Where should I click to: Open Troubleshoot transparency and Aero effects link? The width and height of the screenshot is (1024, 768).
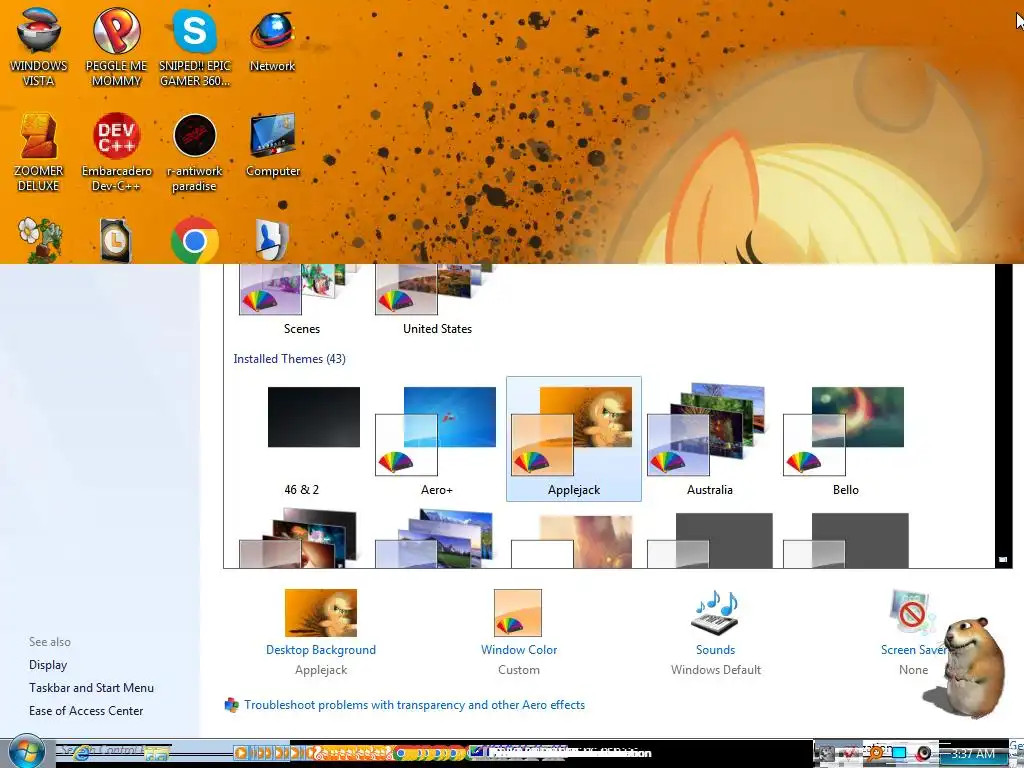click(x=414, y=705)
